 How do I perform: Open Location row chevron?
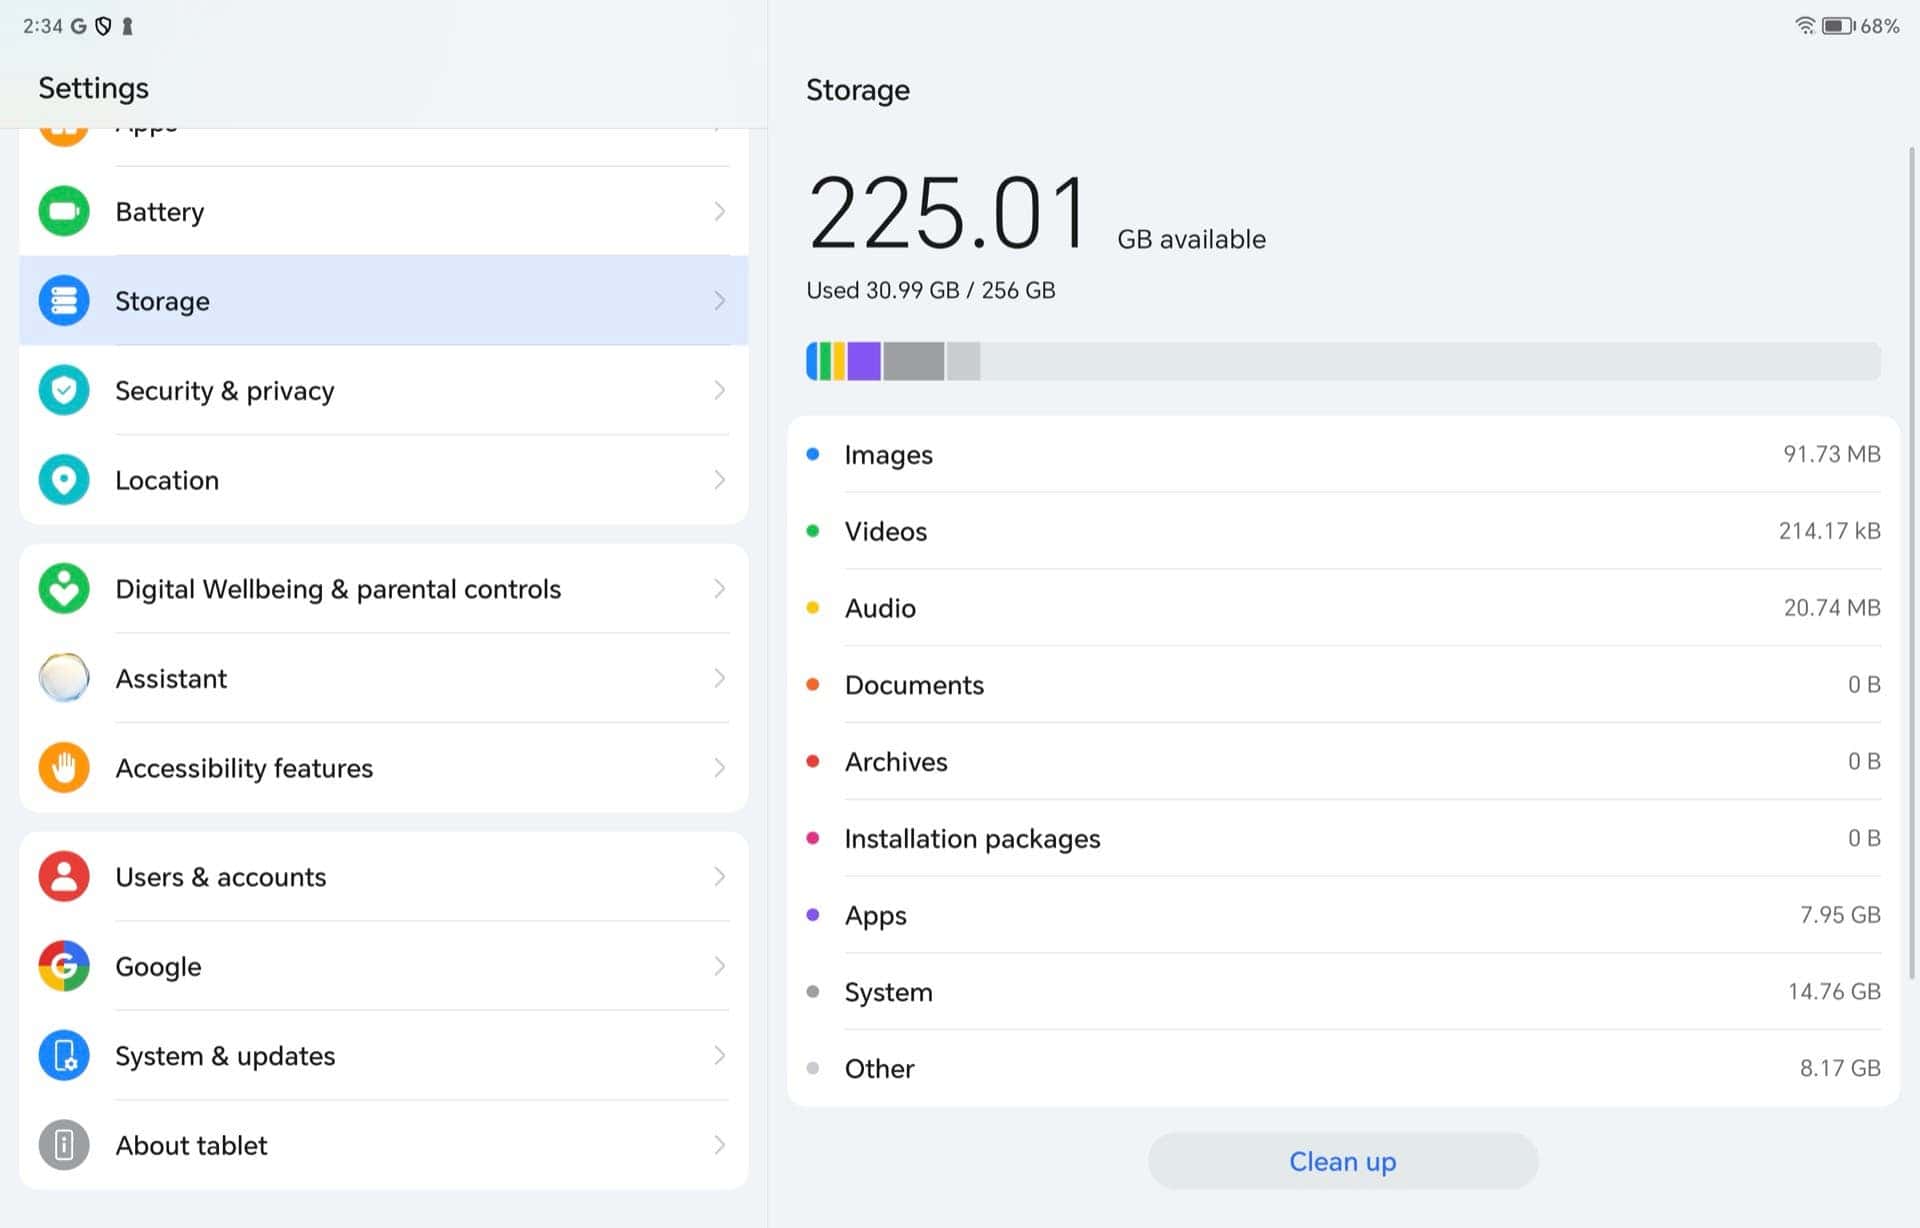pyautogui.click(x=719, y=480)
